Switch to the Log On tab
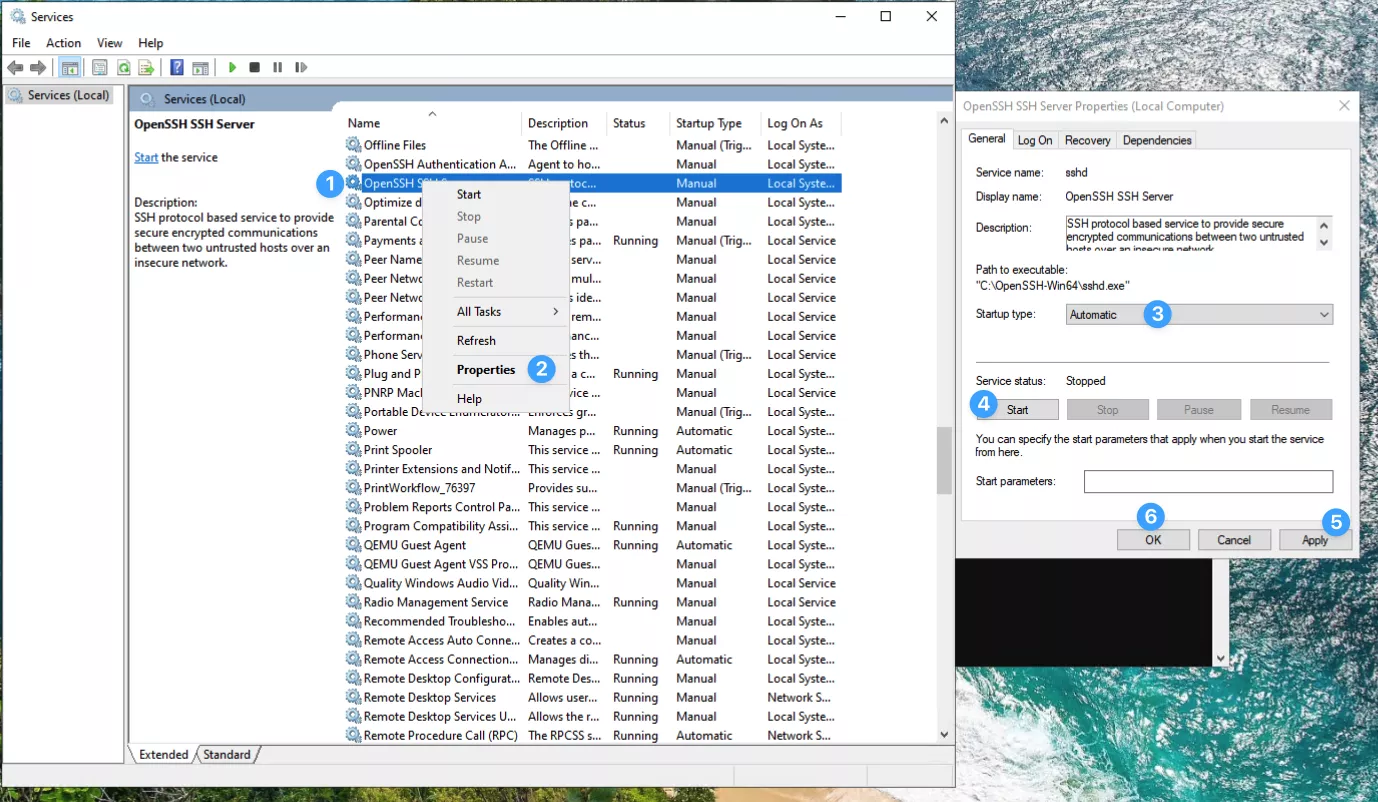Image resolution: width=1378 pixels, height=802 pixels. coord(1034,140)
